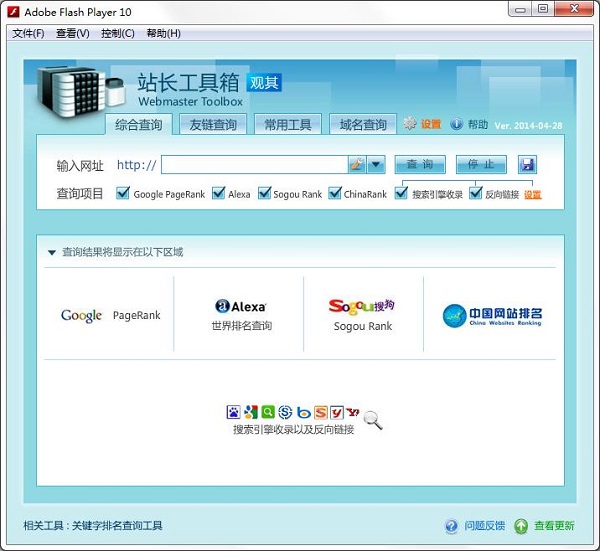This screenshot has height=551, width=600.
Task: Toggle the Sogou Rank checkbox
Action: 264,193
